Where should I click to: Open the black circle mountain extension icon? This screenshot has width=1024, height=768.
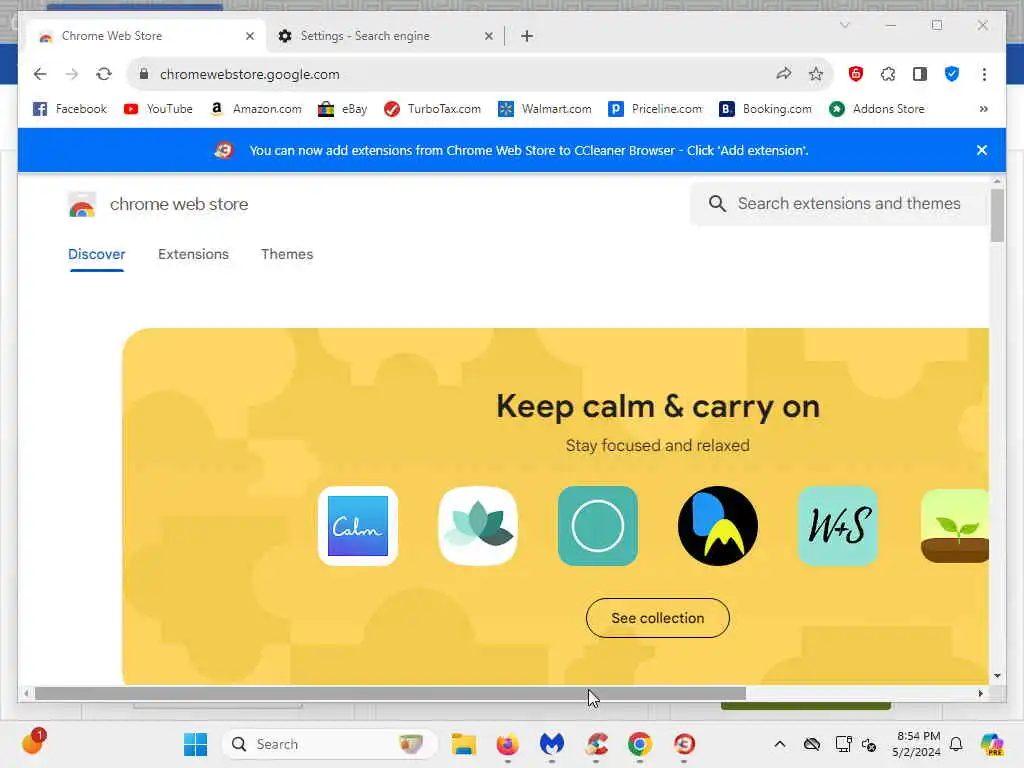tap(718, 526)
